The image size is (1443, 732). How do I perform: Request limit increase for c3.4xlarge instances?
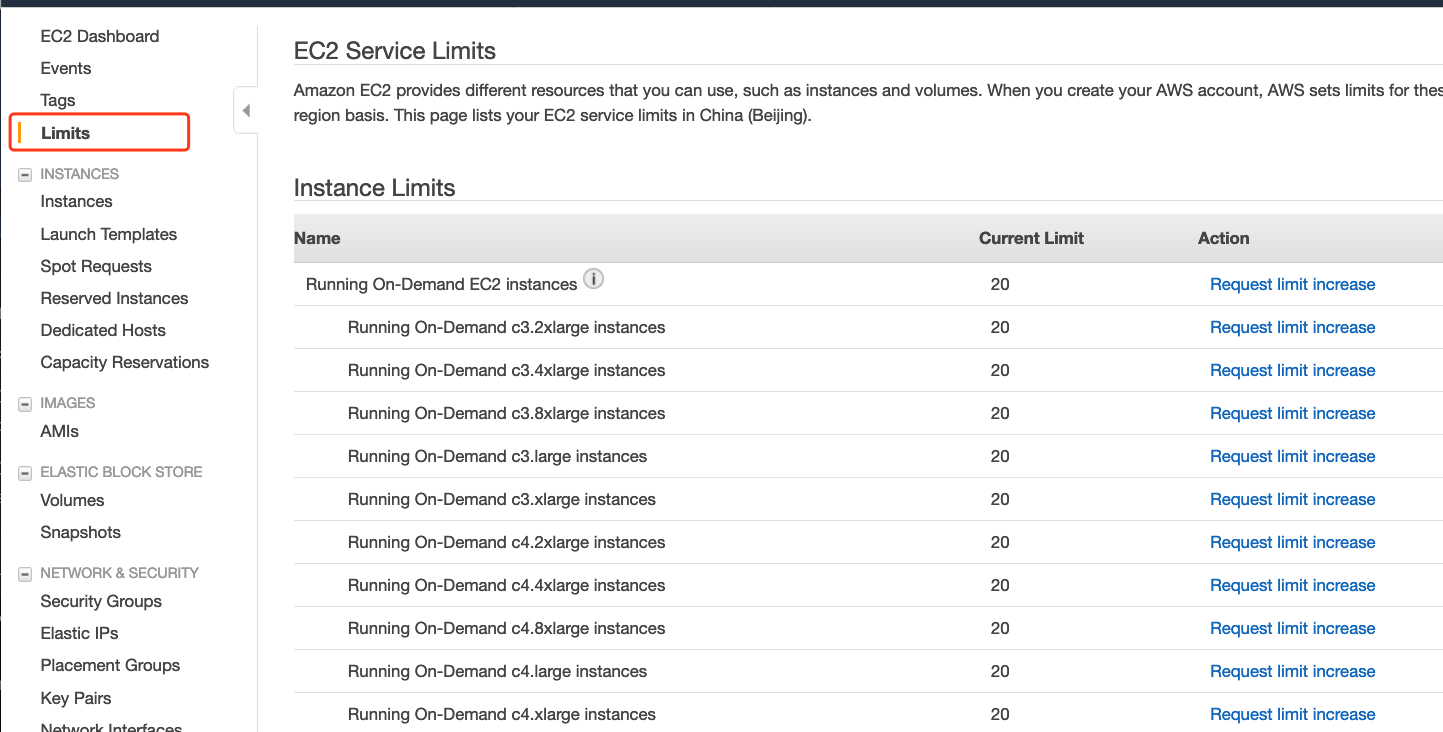click(1292, 370)
